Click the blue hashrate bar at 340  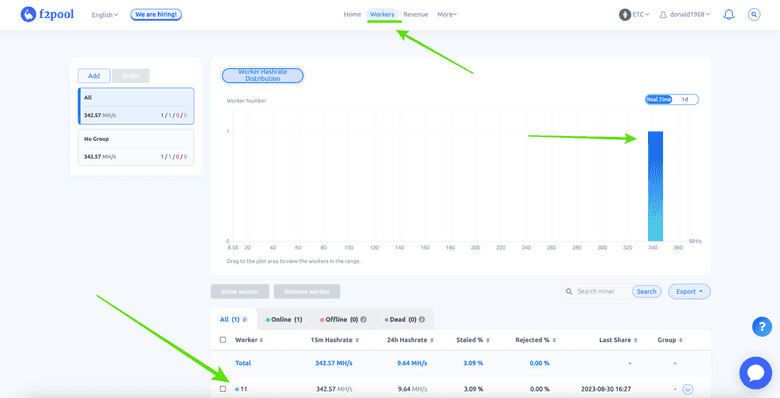pos(655,186)
